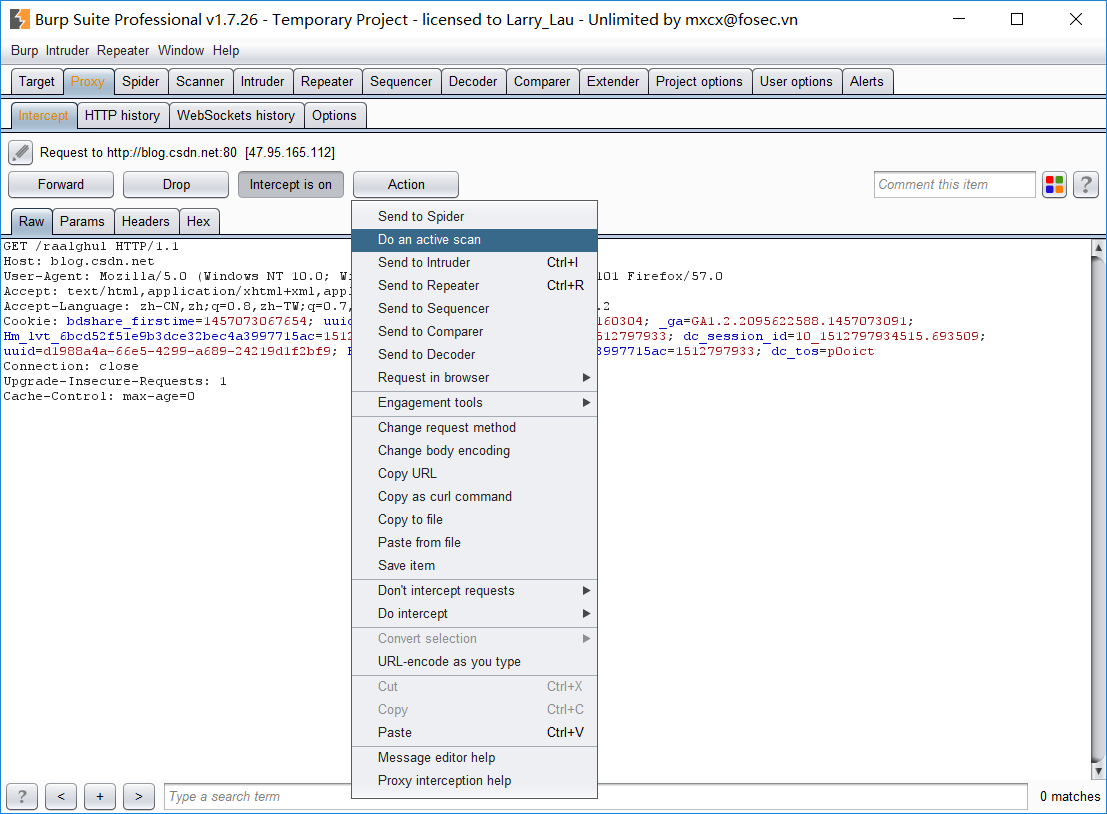Open the highlight color picker icon
This screenshot has width=1107, height=814.
click(1054, 185)
